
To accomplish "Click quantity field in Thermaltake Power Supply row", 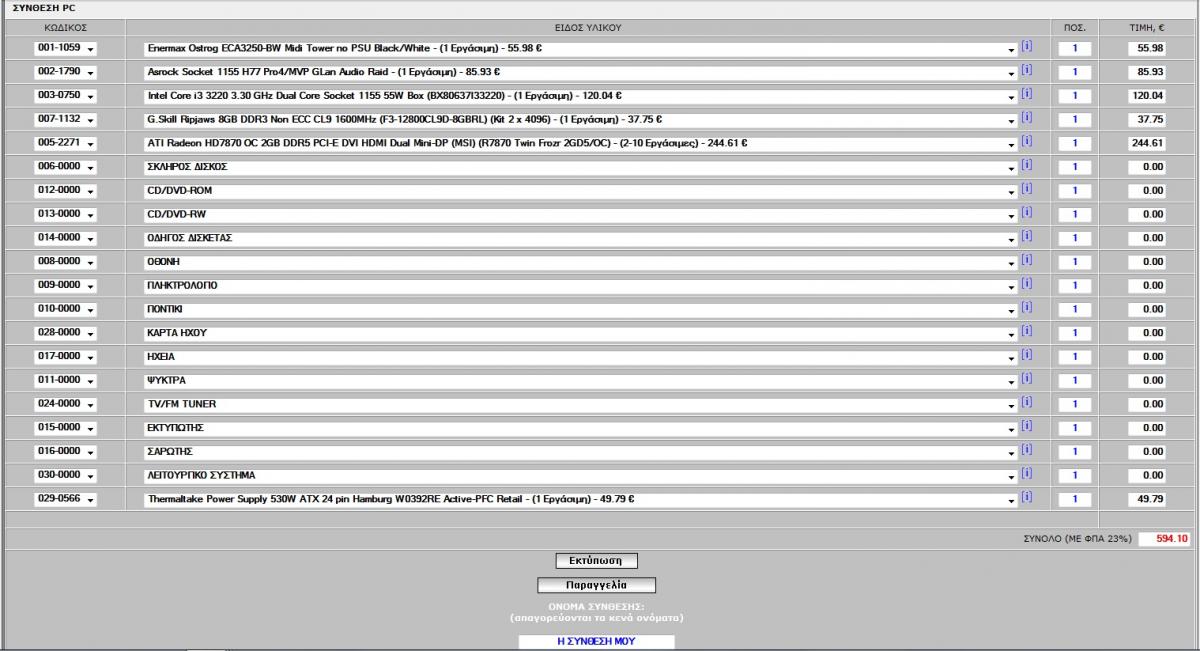I will coord(1075,499).
